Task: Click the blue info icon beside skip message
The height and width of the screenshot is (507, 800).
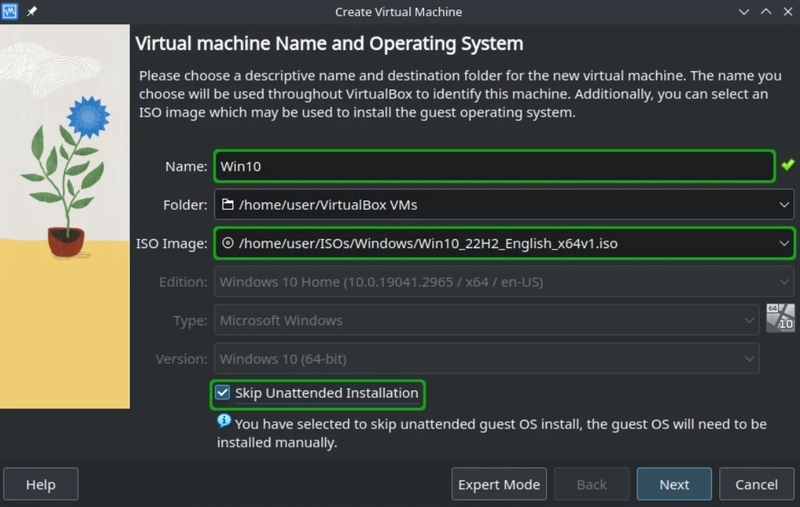Action: 224,421
